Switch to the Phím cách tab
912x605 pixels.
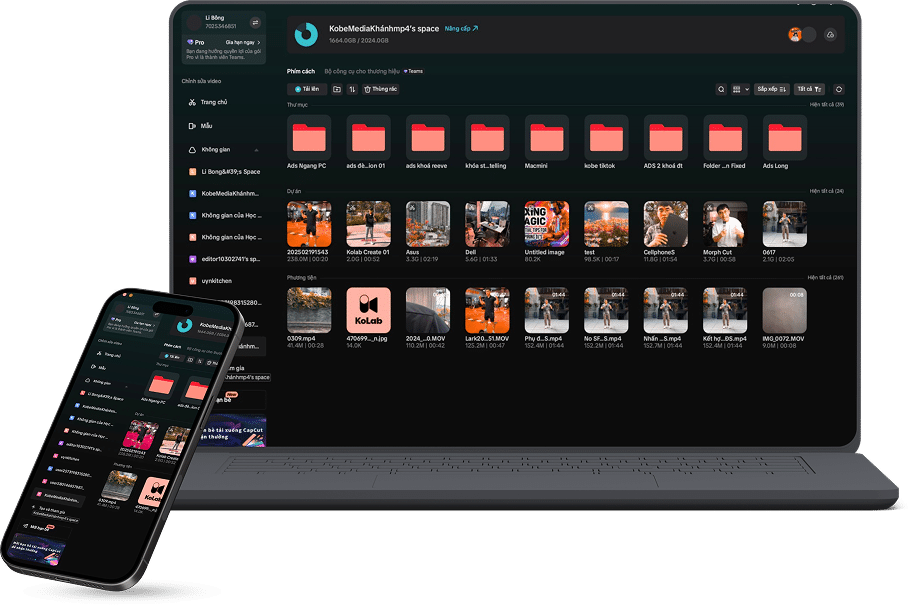click(301, 71)
